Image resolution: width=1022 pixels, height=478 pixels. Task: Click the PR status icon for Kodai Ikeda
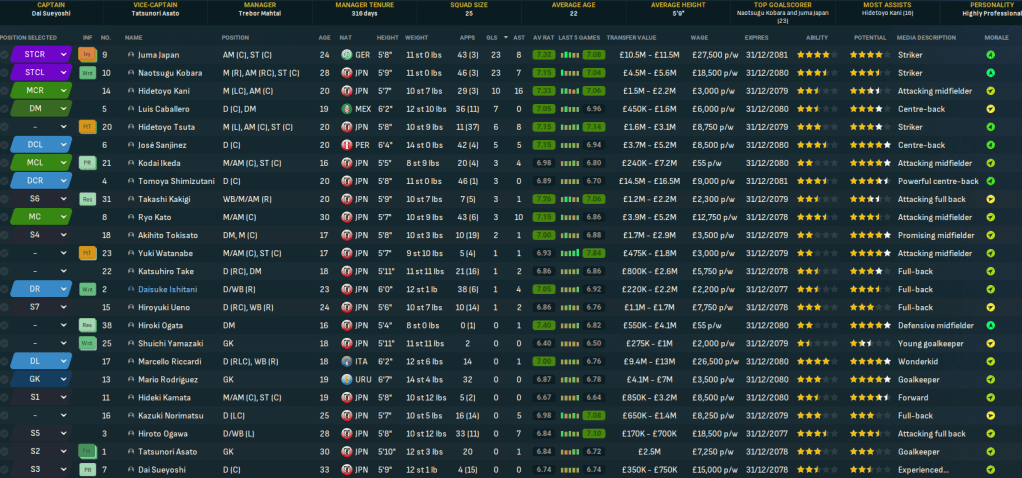(x=87, y=163)
